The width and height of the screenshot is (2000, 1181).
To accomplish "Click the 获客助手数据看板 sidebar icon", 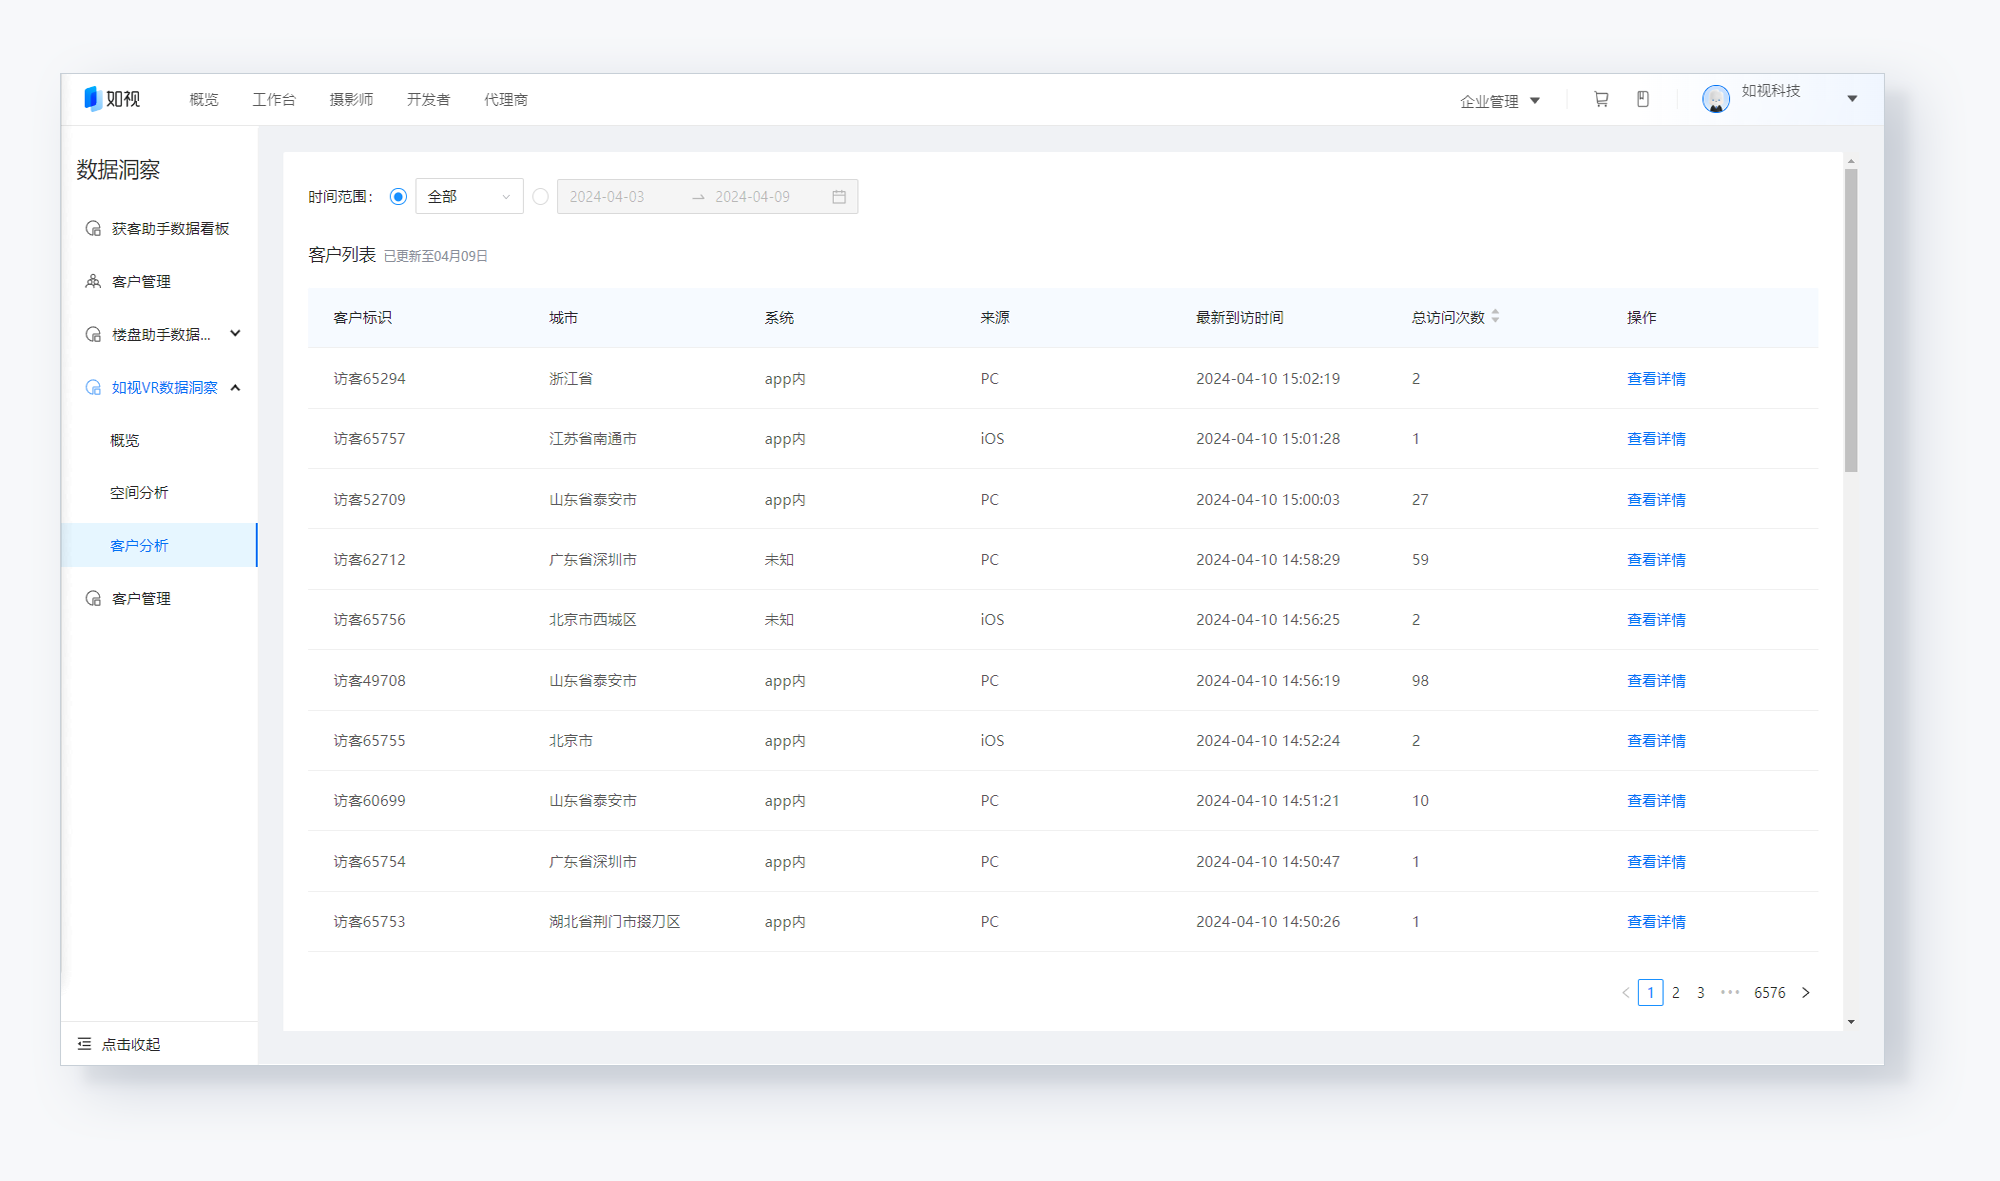I will click(x=93, y=228).
